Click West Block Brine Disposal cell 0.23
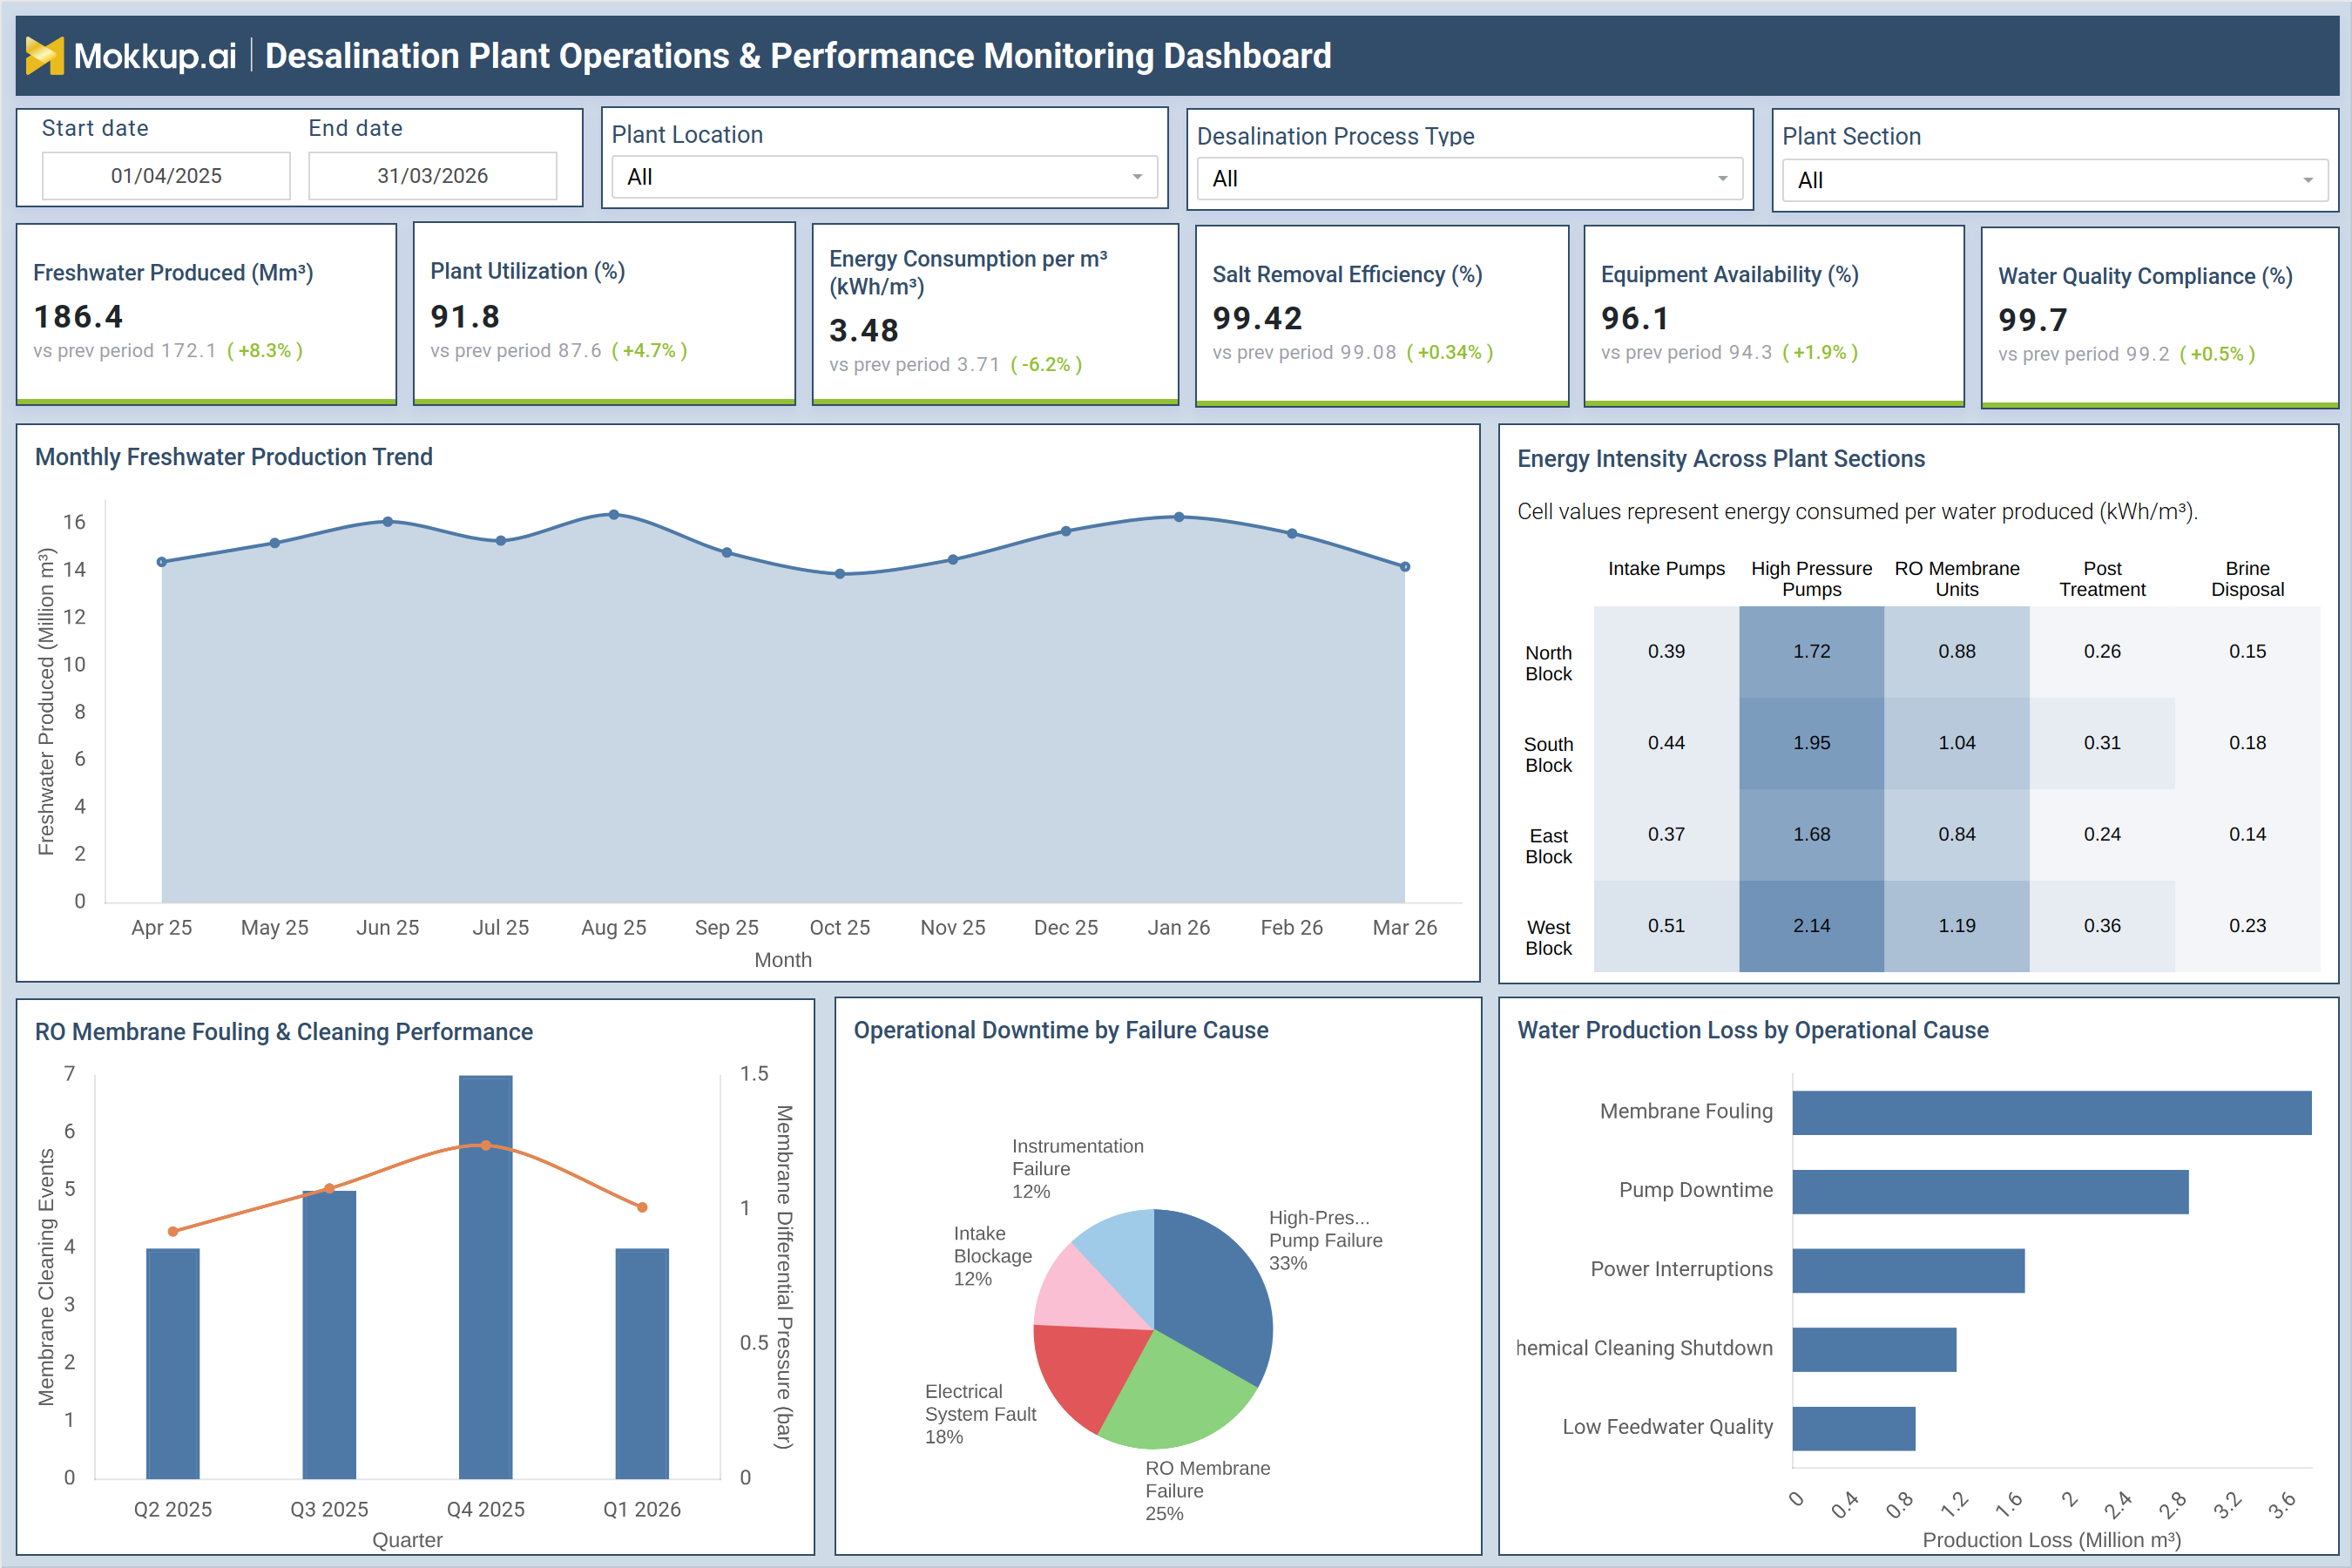Image resolution: width=2352 pixels, height=1568 pixels. tap(2247, 926)
